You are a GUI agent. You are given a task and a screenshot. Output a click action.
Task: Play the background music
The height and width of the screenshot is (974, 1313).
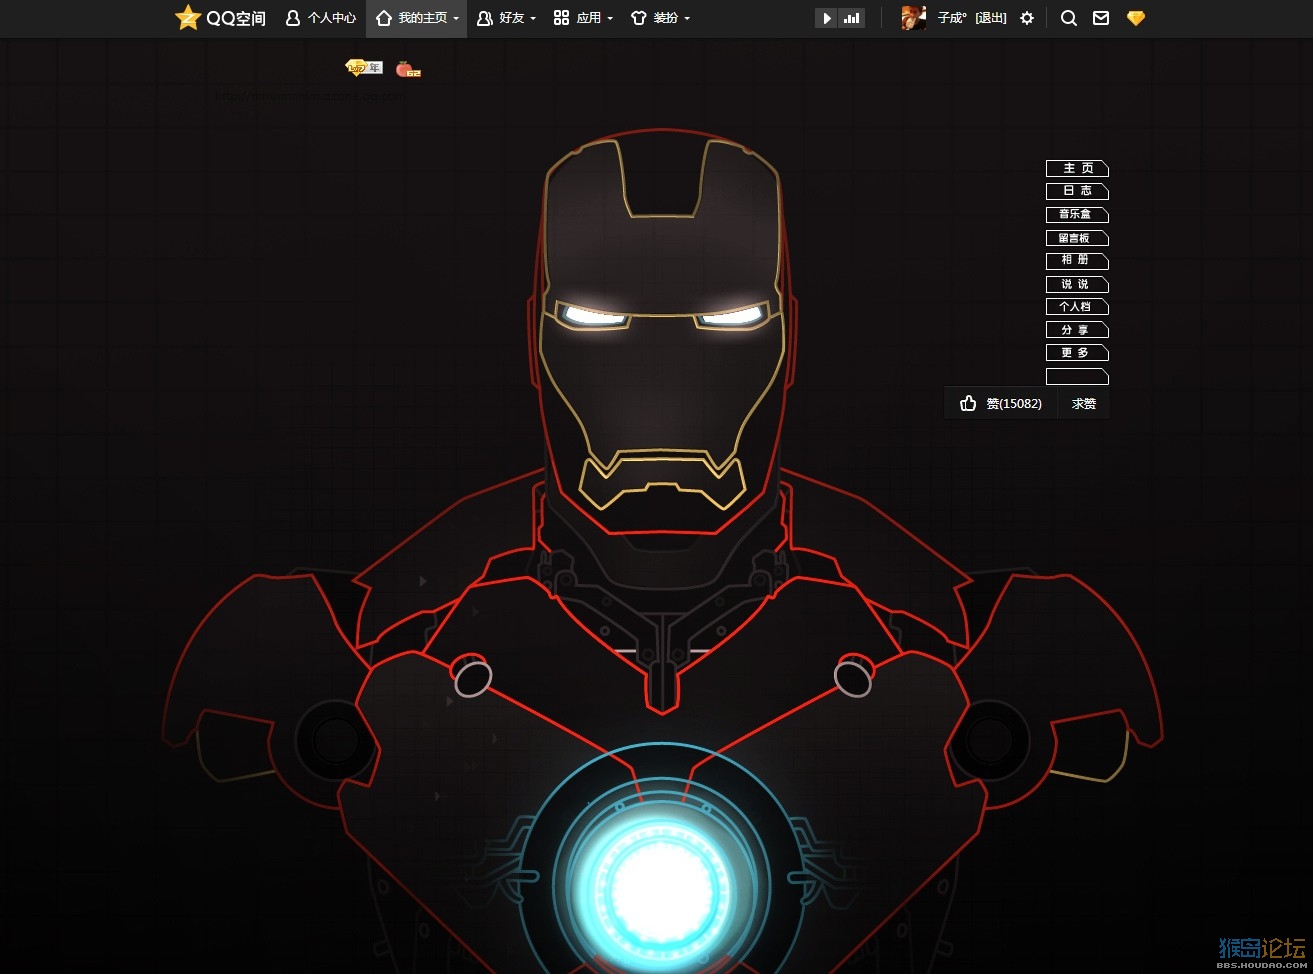(x=826, y=18)
